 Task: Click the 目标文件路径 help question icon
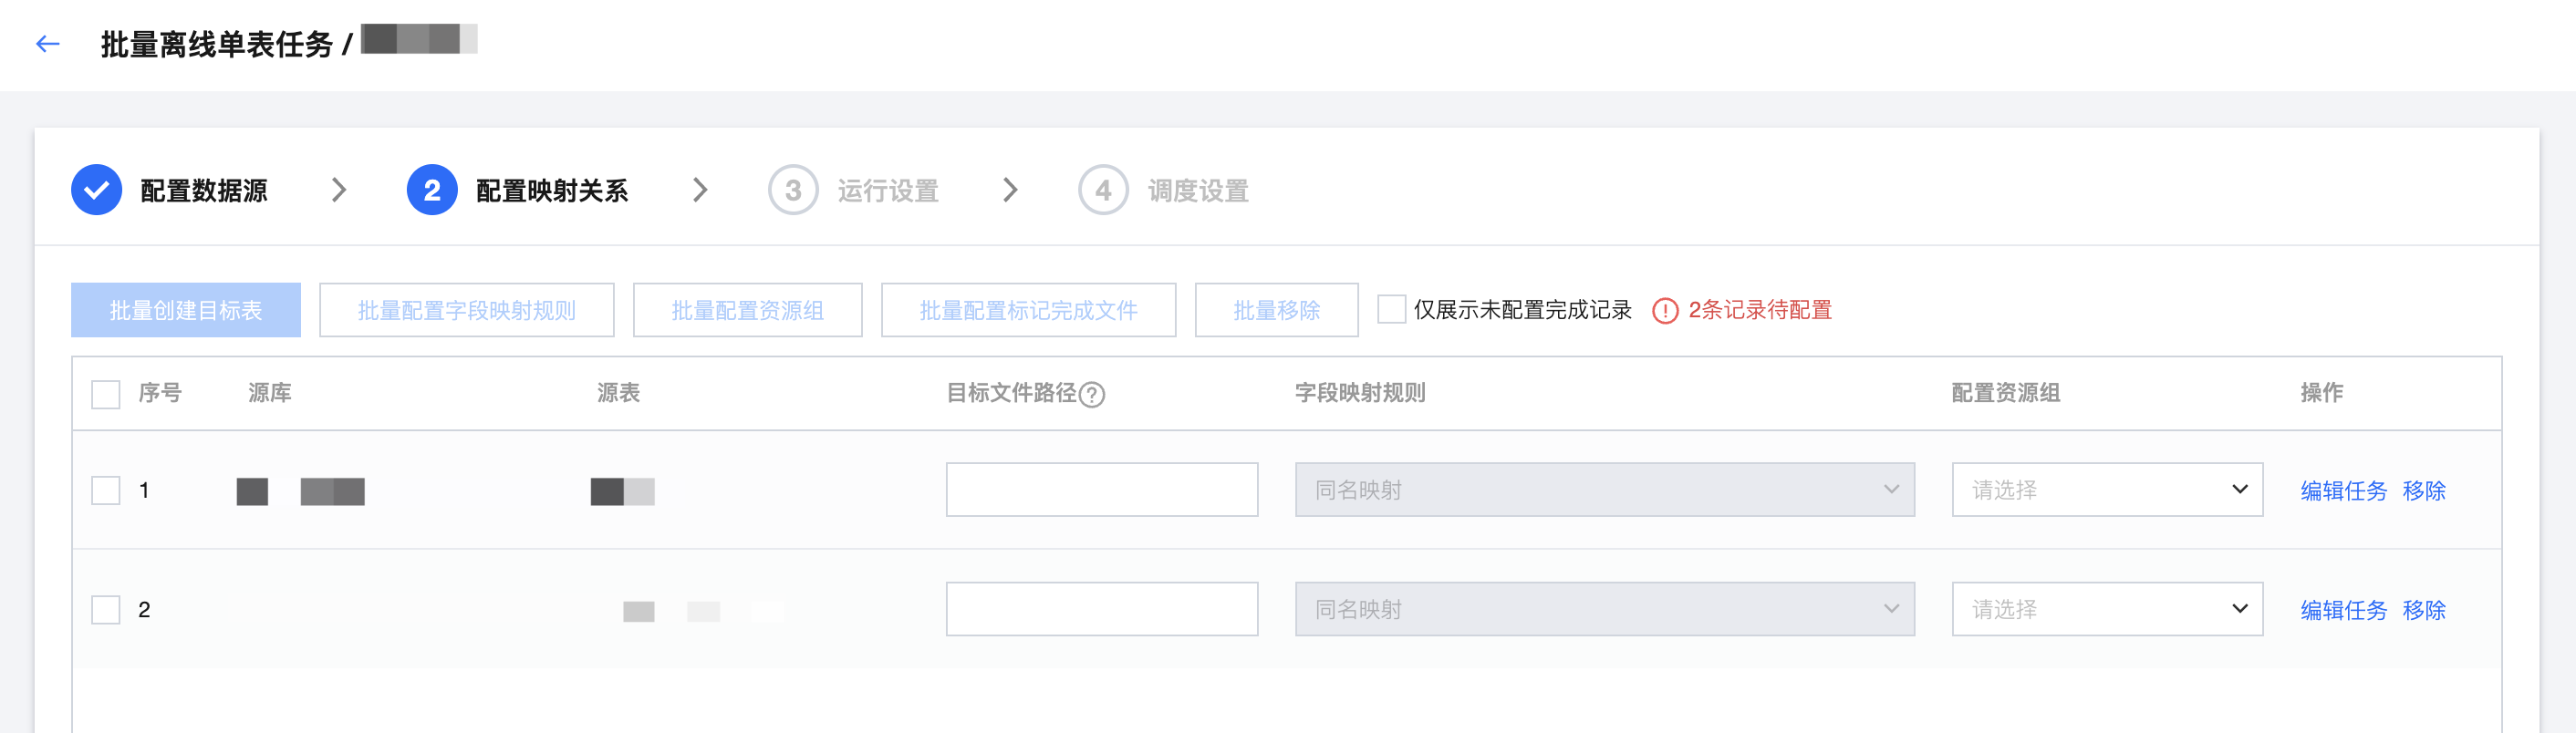coord(1093,395)
